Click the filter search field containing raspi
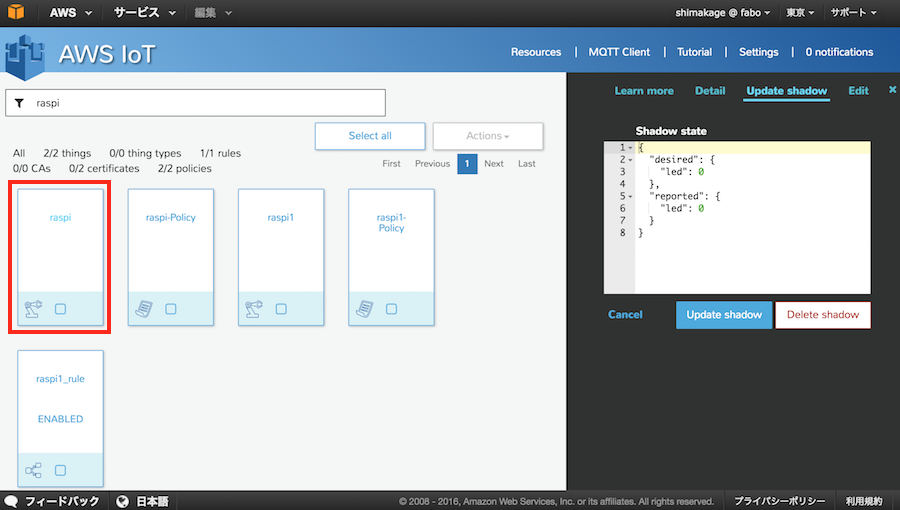900x510 pixels. [x=205, y=103]
